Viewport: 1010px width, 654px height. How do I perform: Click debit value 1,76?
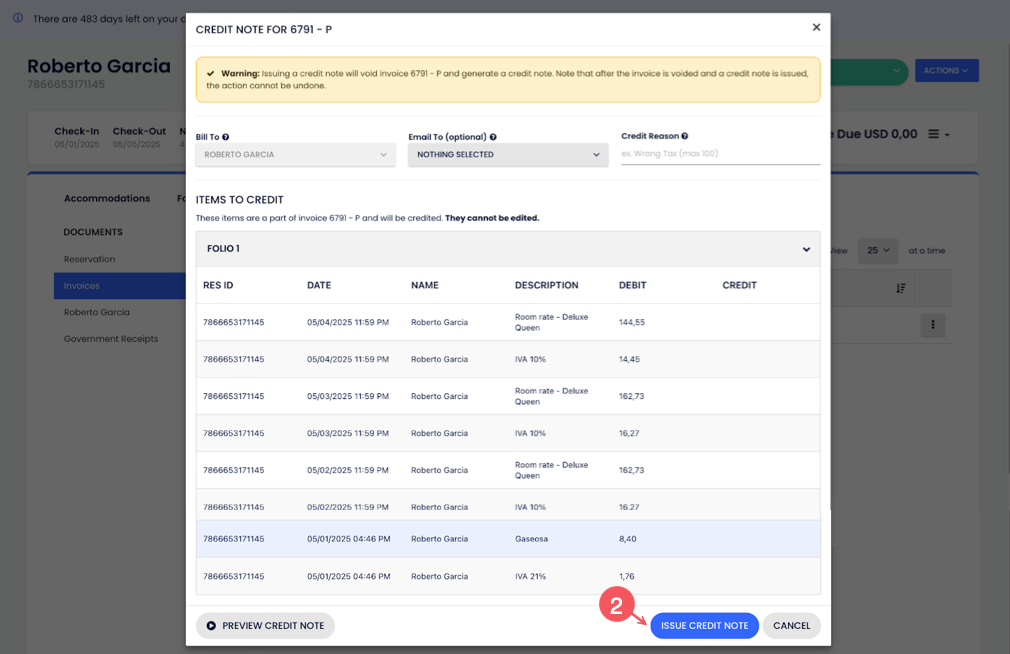(x=627, y=576)
